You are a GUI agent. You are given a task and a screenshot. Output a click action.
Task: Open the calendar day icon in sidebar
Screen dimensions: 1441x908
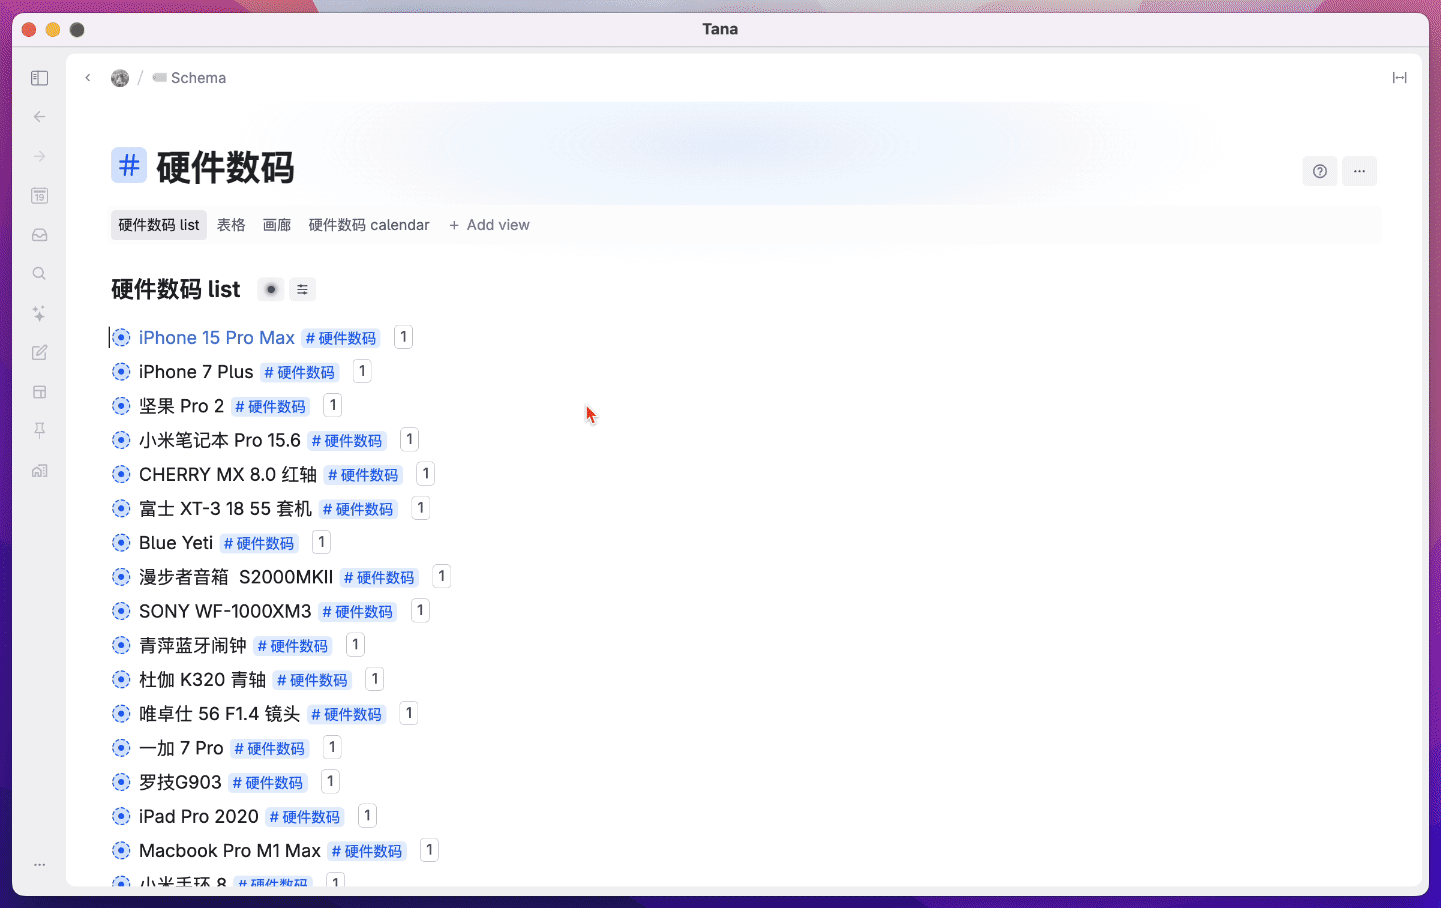pyautogui.click(x=39, y=196)
